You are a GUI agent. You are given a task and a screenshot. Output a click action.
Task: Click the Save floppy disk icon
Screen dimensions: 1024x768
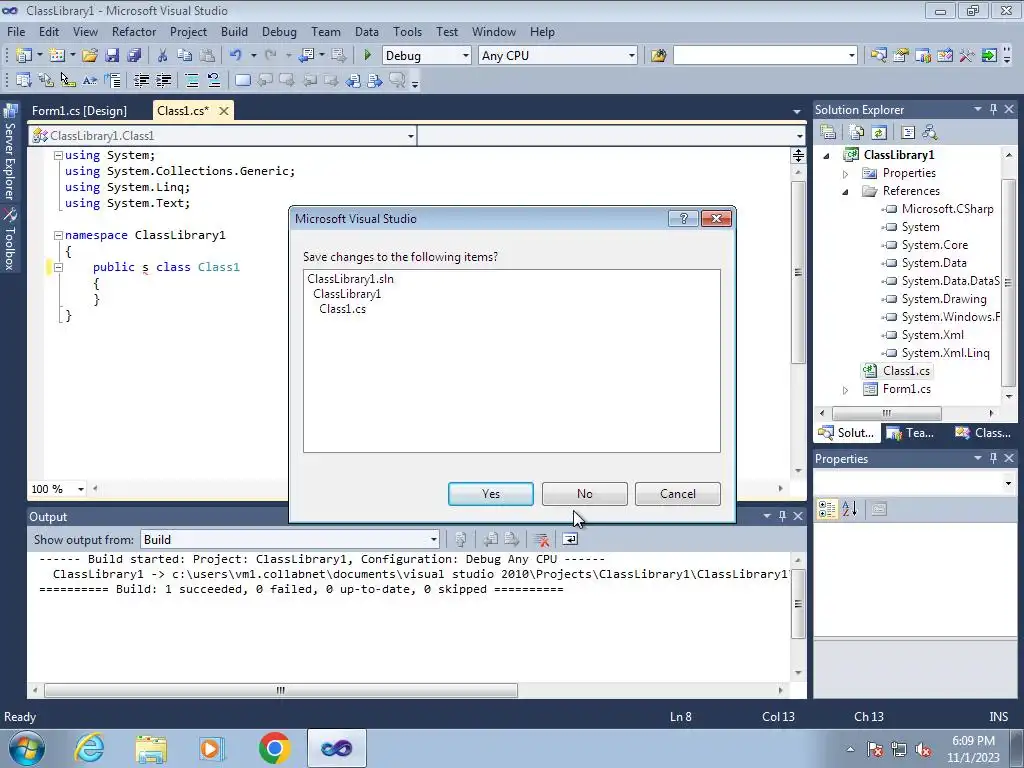click(112, 56)
